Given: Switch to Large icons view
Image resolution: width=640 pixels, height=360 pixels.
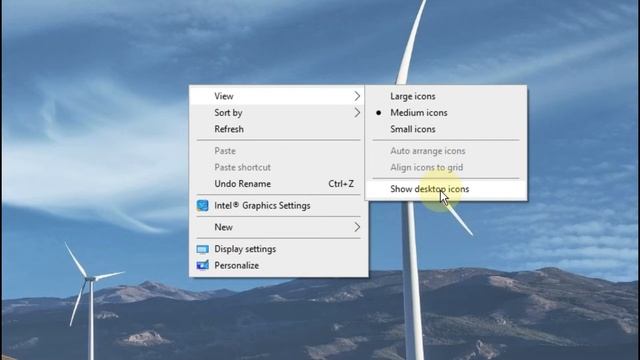Looking at the screenshot, I should [x=446, y=96].
